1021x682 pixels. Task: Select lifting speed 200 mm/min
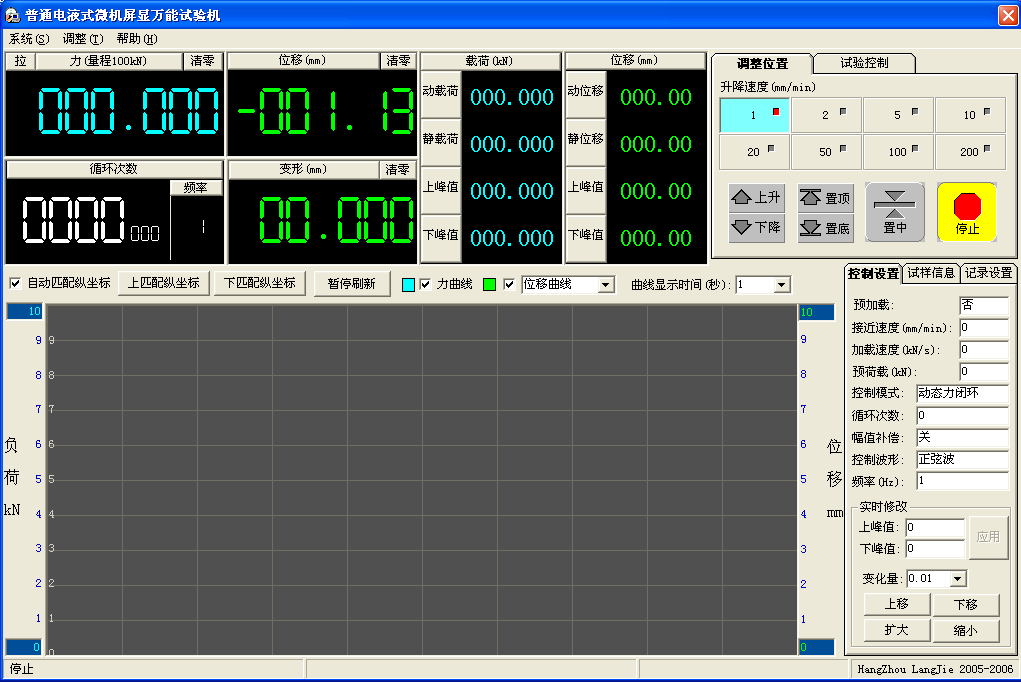(x=971, y=152)
